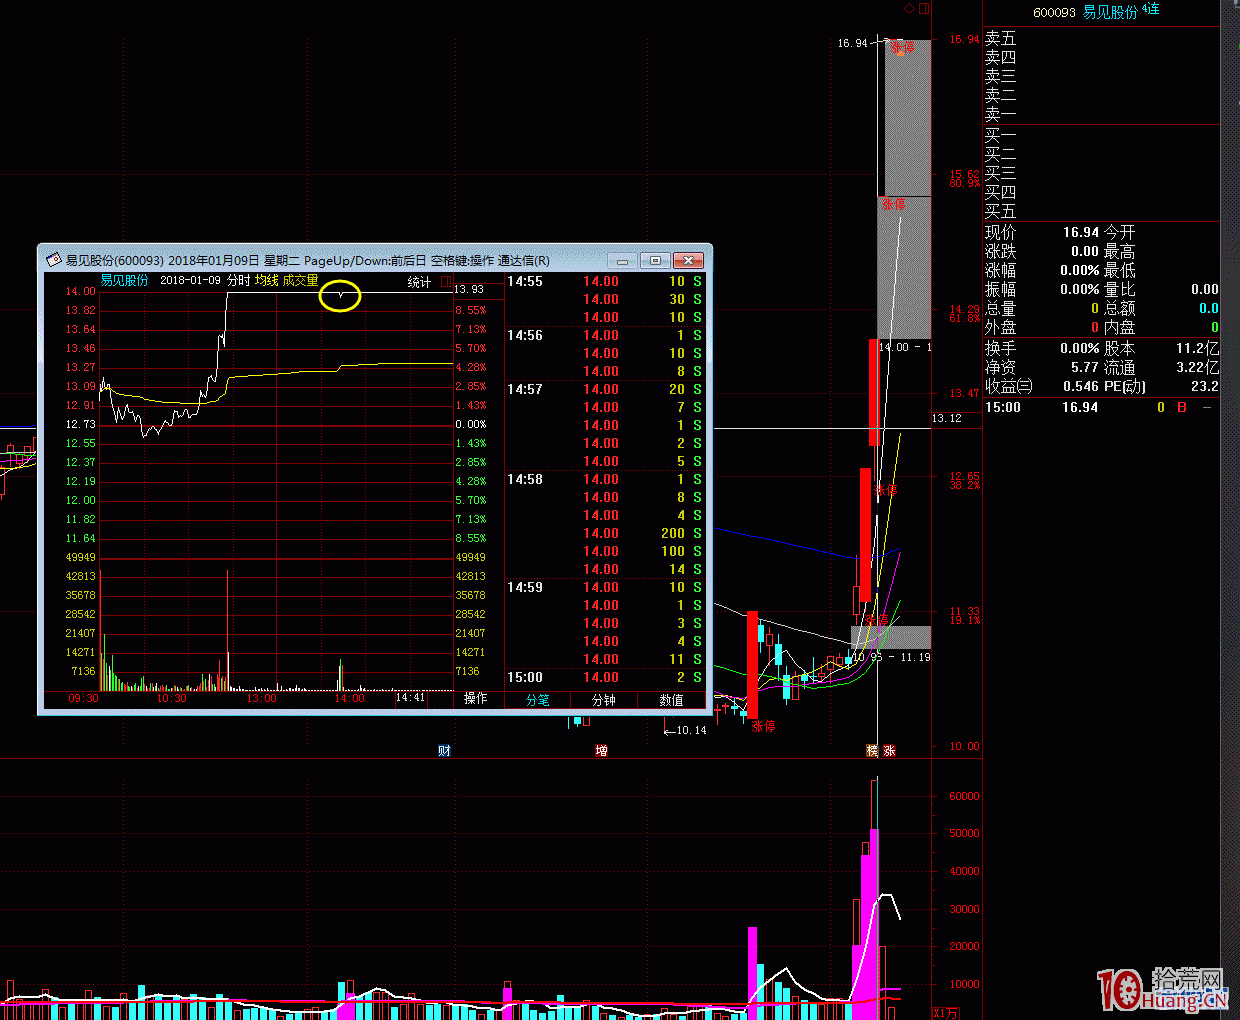Click the 成交量 legend label in popup
The height and width of the screenshot is (1020, 1240).
(x=300, y=280)
